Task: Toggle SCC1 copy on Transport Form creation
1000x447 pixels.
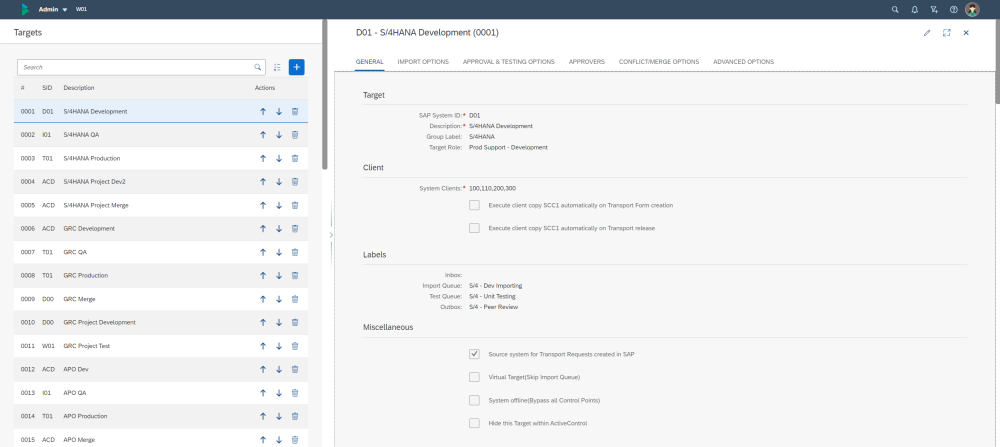Action: [474, 205]
